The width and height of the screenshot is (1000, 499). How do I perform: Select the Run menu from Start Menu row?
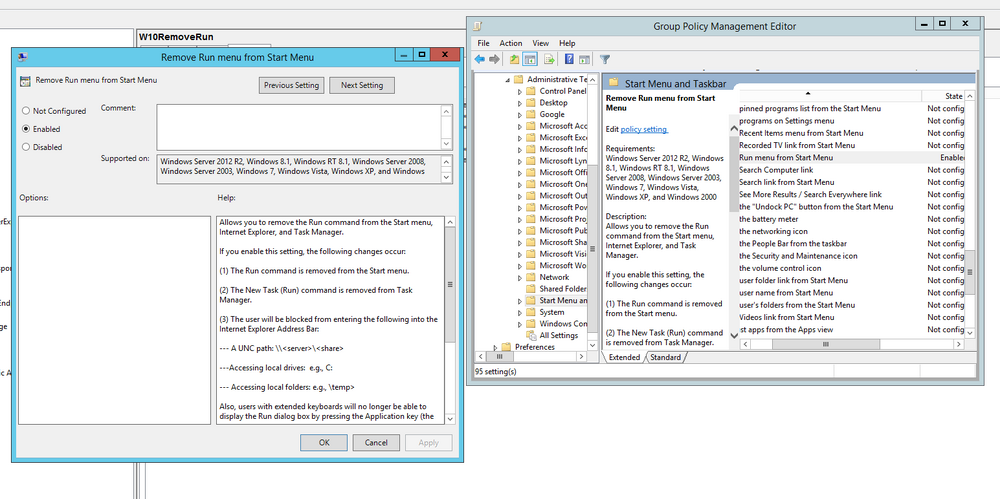pyautogui.click(x=851, y=157)
